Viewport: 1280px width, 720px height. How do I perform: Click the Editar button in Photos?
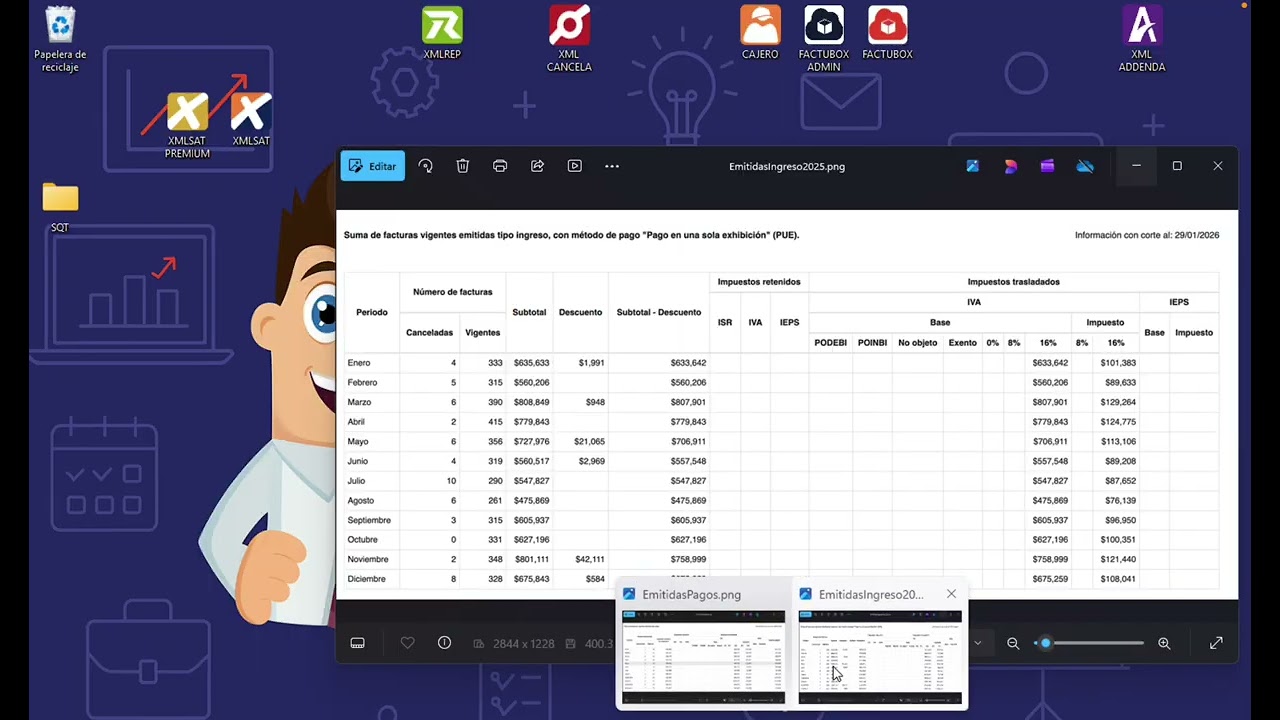[372, 166]
